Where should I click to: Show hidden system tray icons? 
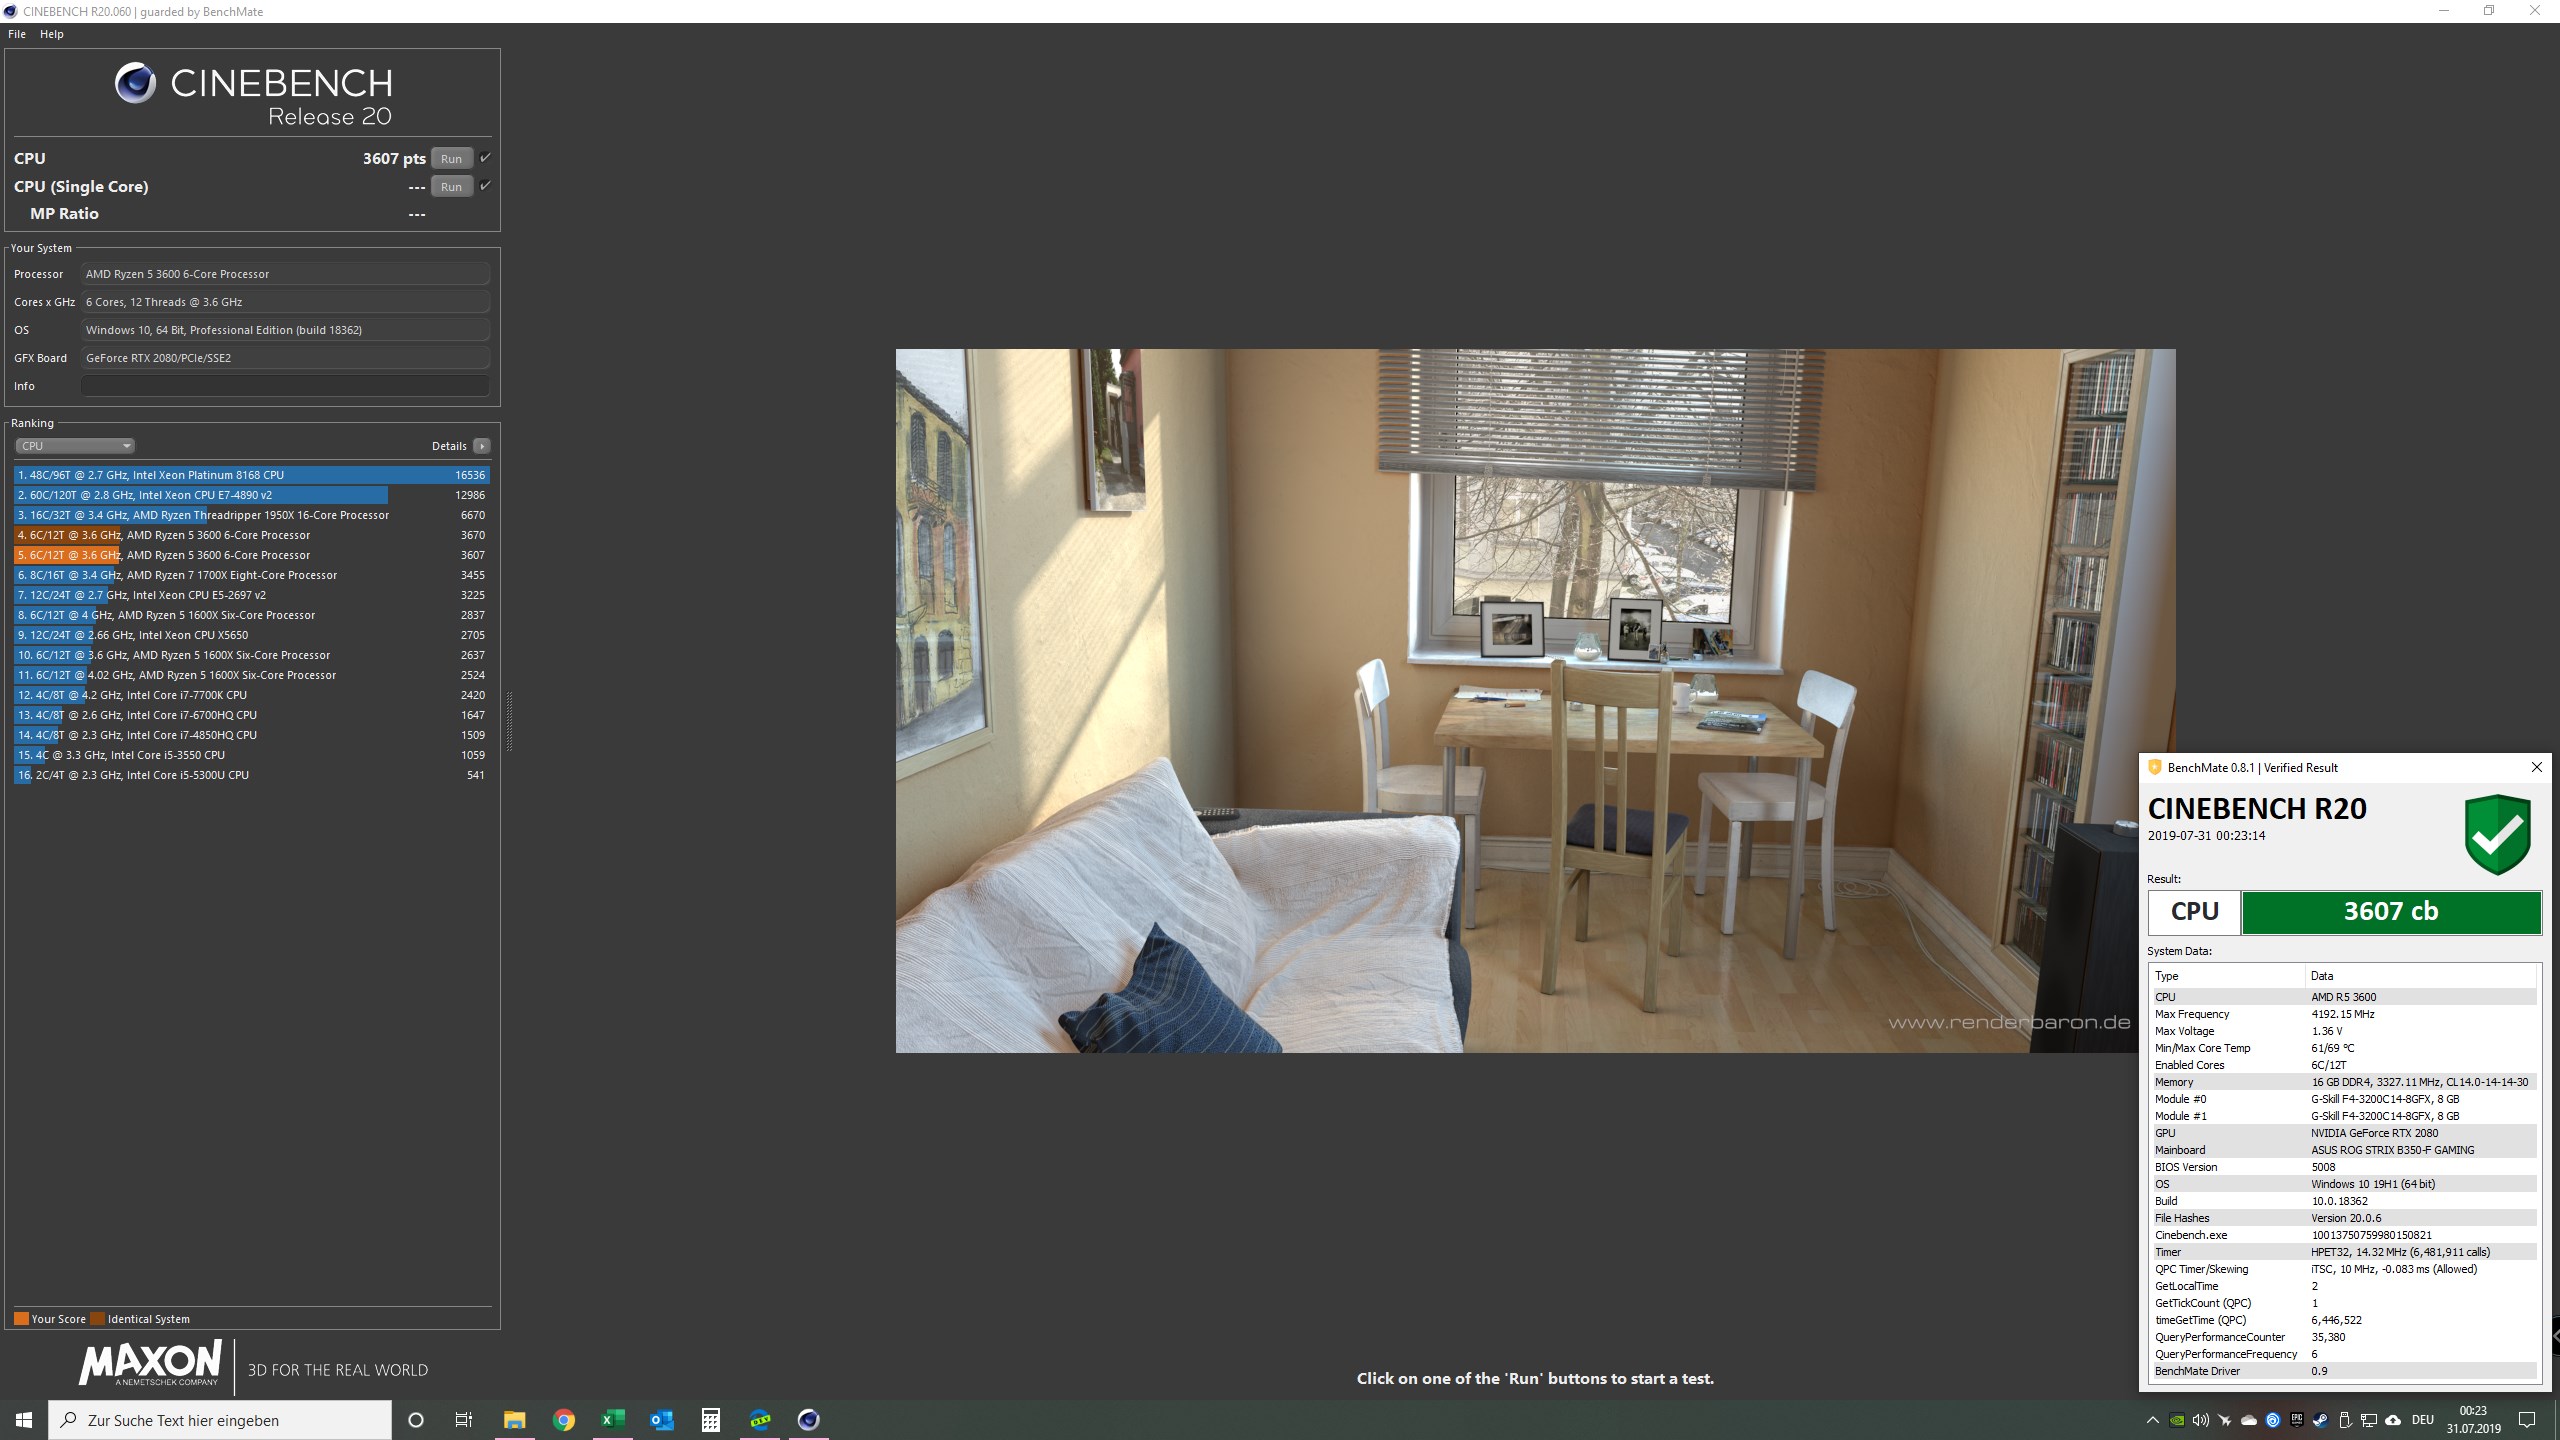2152,1420
